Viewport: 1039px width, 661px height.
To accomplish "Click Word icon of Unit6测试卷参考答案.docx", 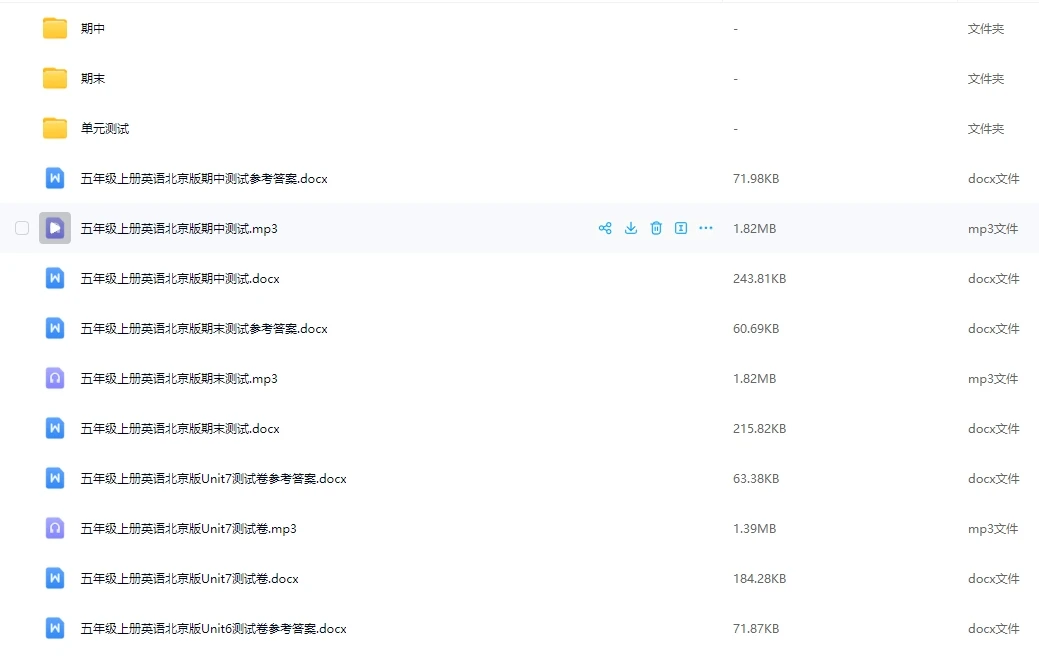I will click(x=55, y=629).
